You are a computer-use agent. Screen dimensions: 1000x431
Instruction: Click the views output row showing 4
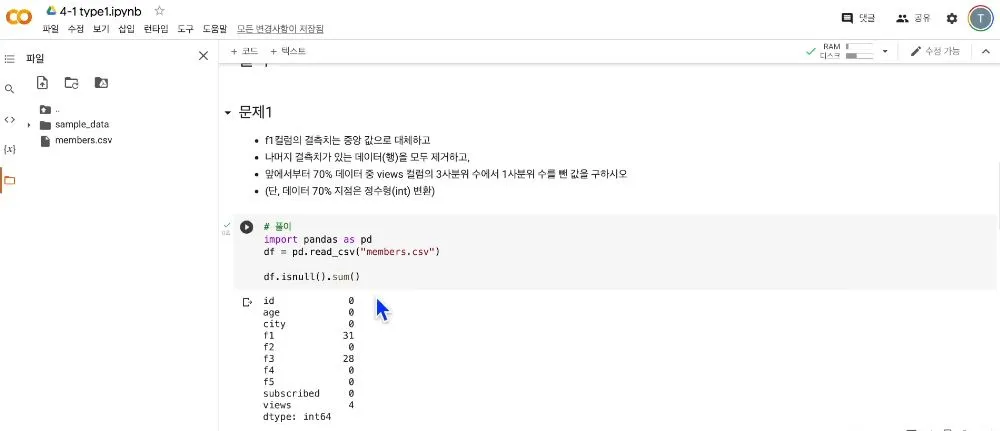pos(309,405)
